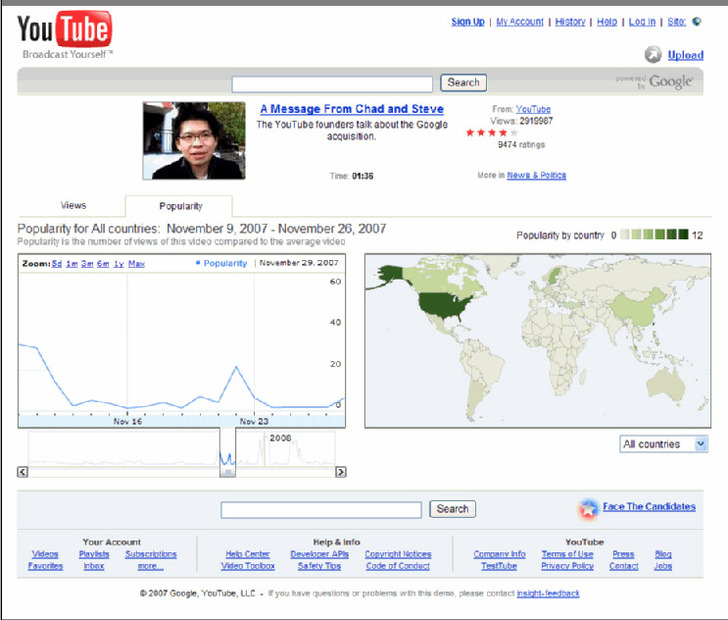This screenshot has width=728, height=620.
Task: Click the Face The Candidates star icon
Action: (x=588, y=509)
